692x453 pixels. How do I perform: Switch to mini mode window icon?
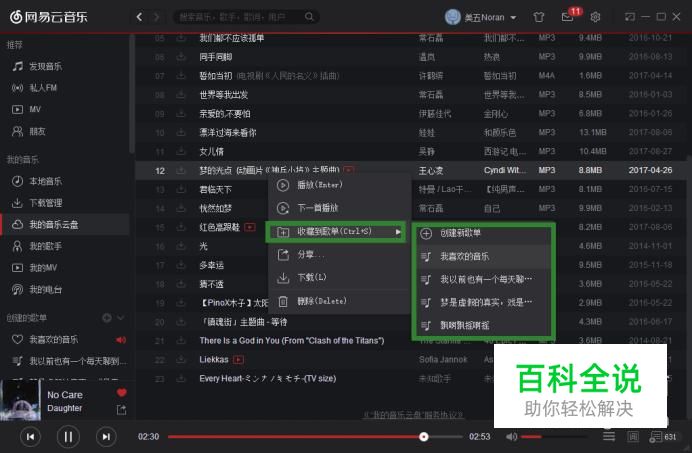click(630, 17)
